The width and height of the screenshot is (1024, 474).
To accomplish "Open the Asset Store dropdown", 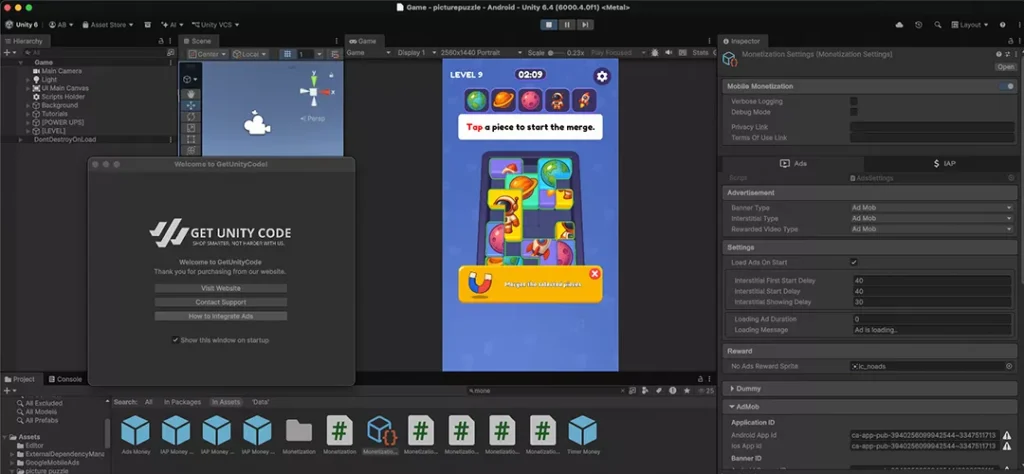I will pos(108,25).
